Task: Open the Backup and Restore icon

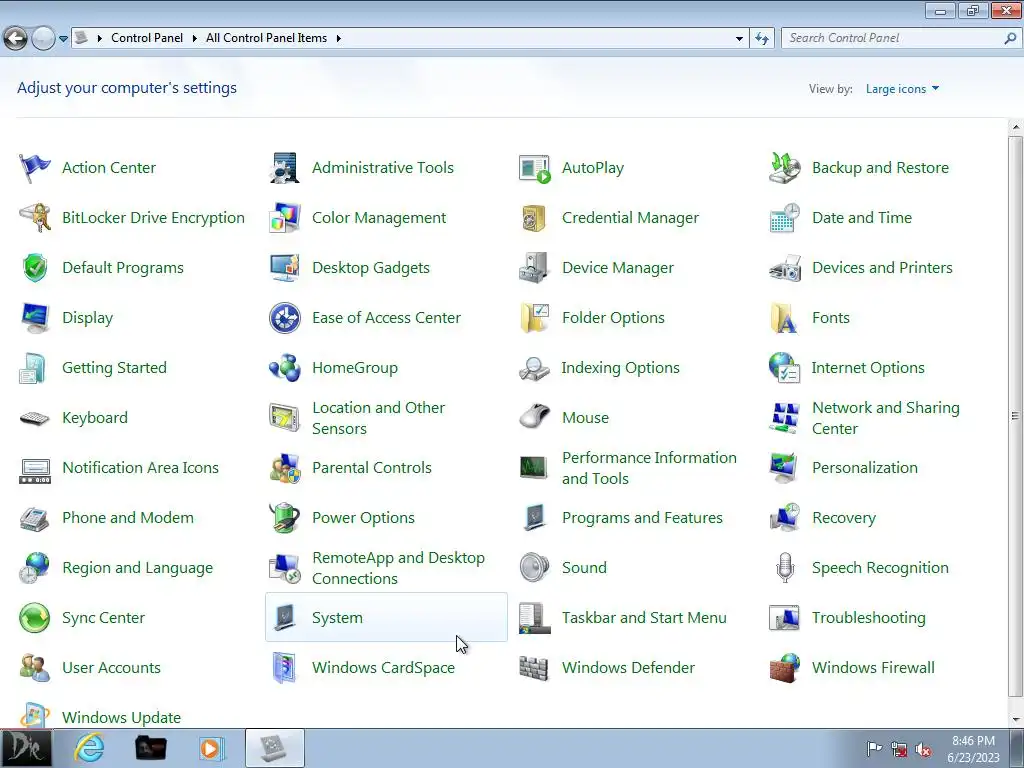Action: (785, 168)
